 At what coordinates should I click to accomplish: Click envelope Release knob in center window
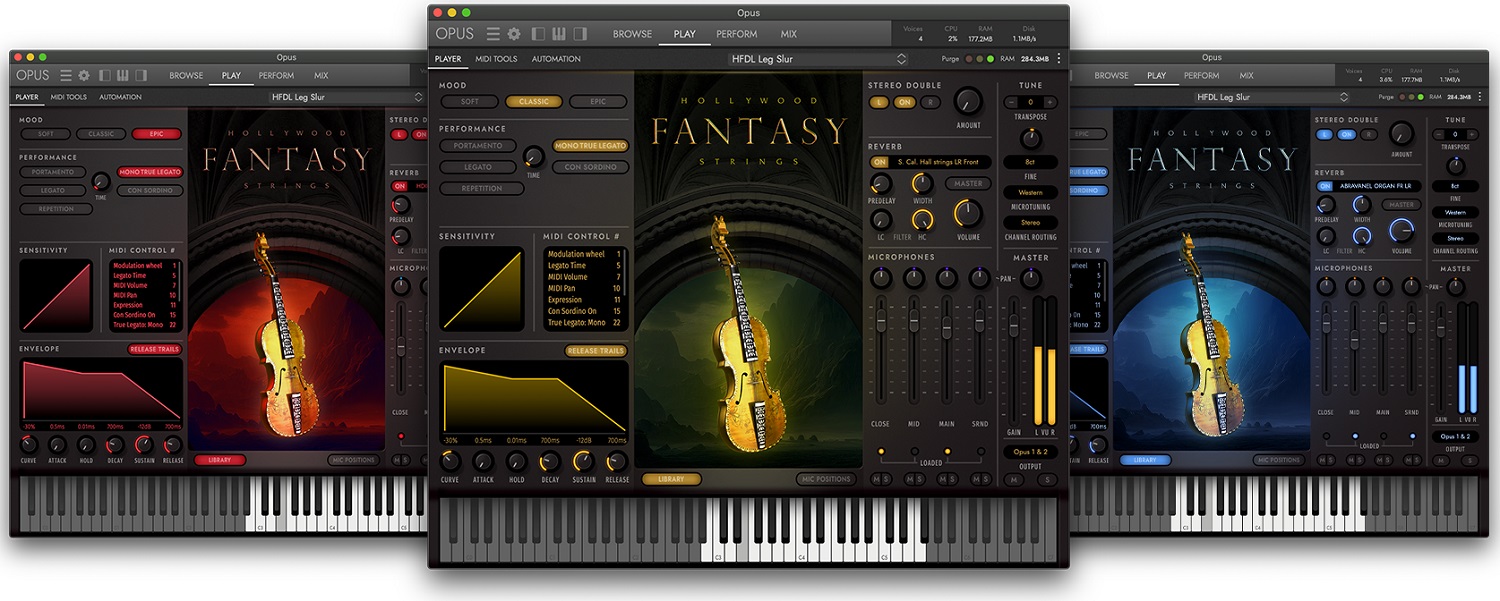point(617,461)
